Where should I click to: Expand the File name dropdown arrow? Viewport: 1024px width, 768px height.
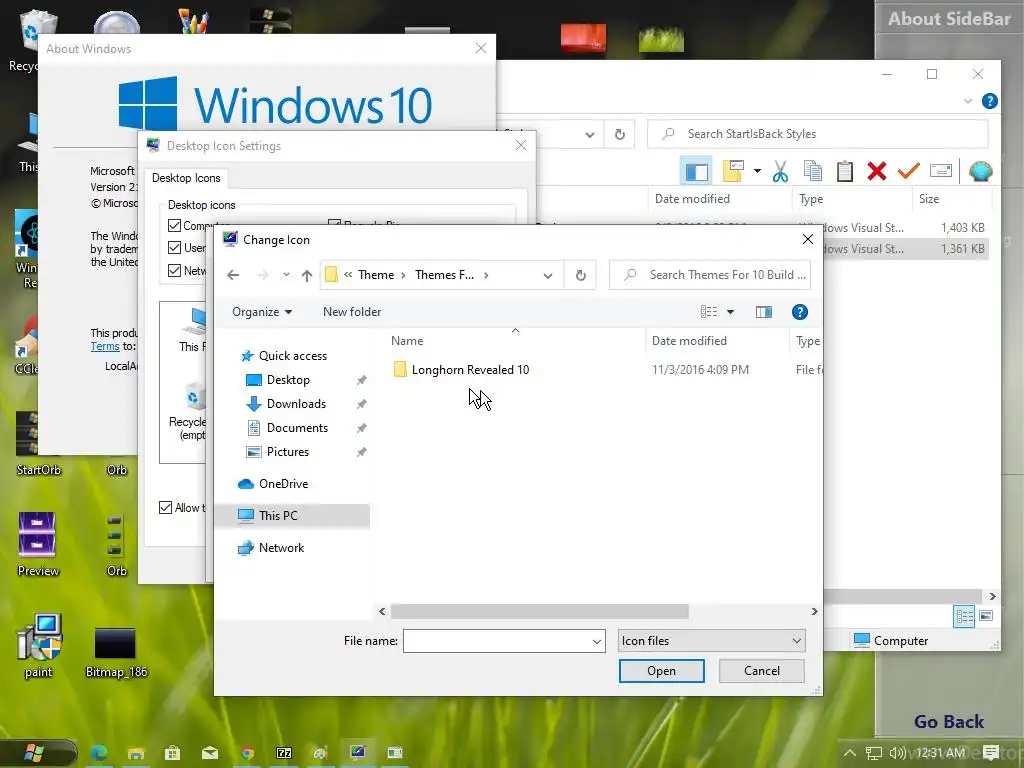point(596,641)
